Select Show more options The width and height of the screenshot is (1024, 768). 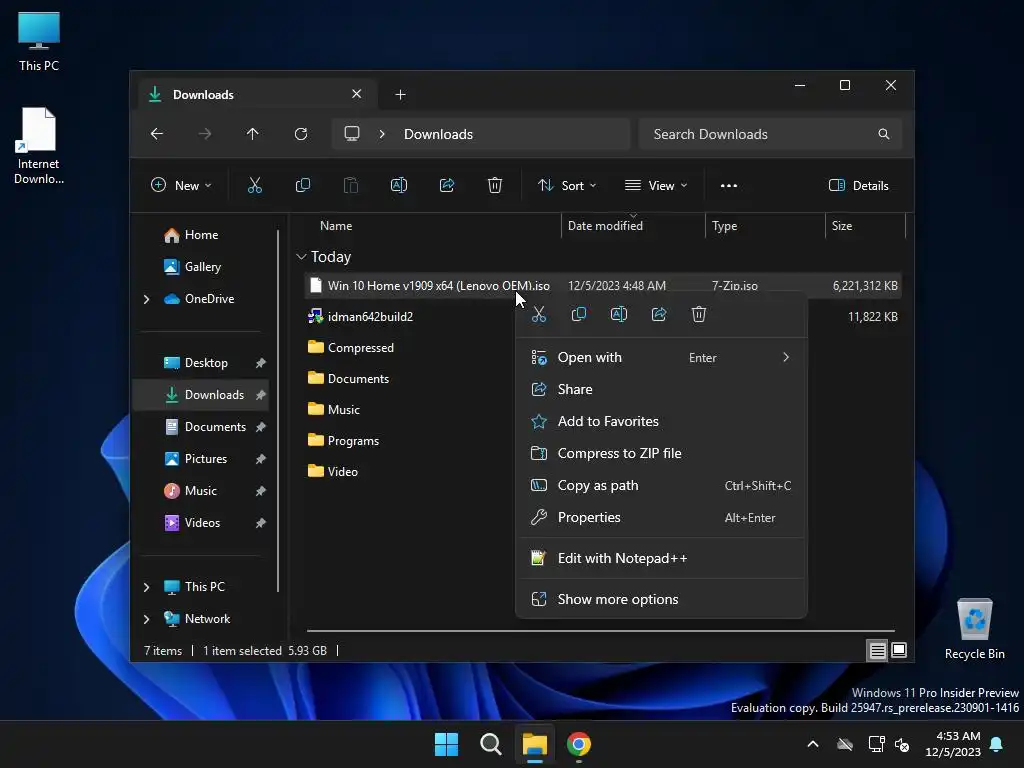tap(661, 600)
